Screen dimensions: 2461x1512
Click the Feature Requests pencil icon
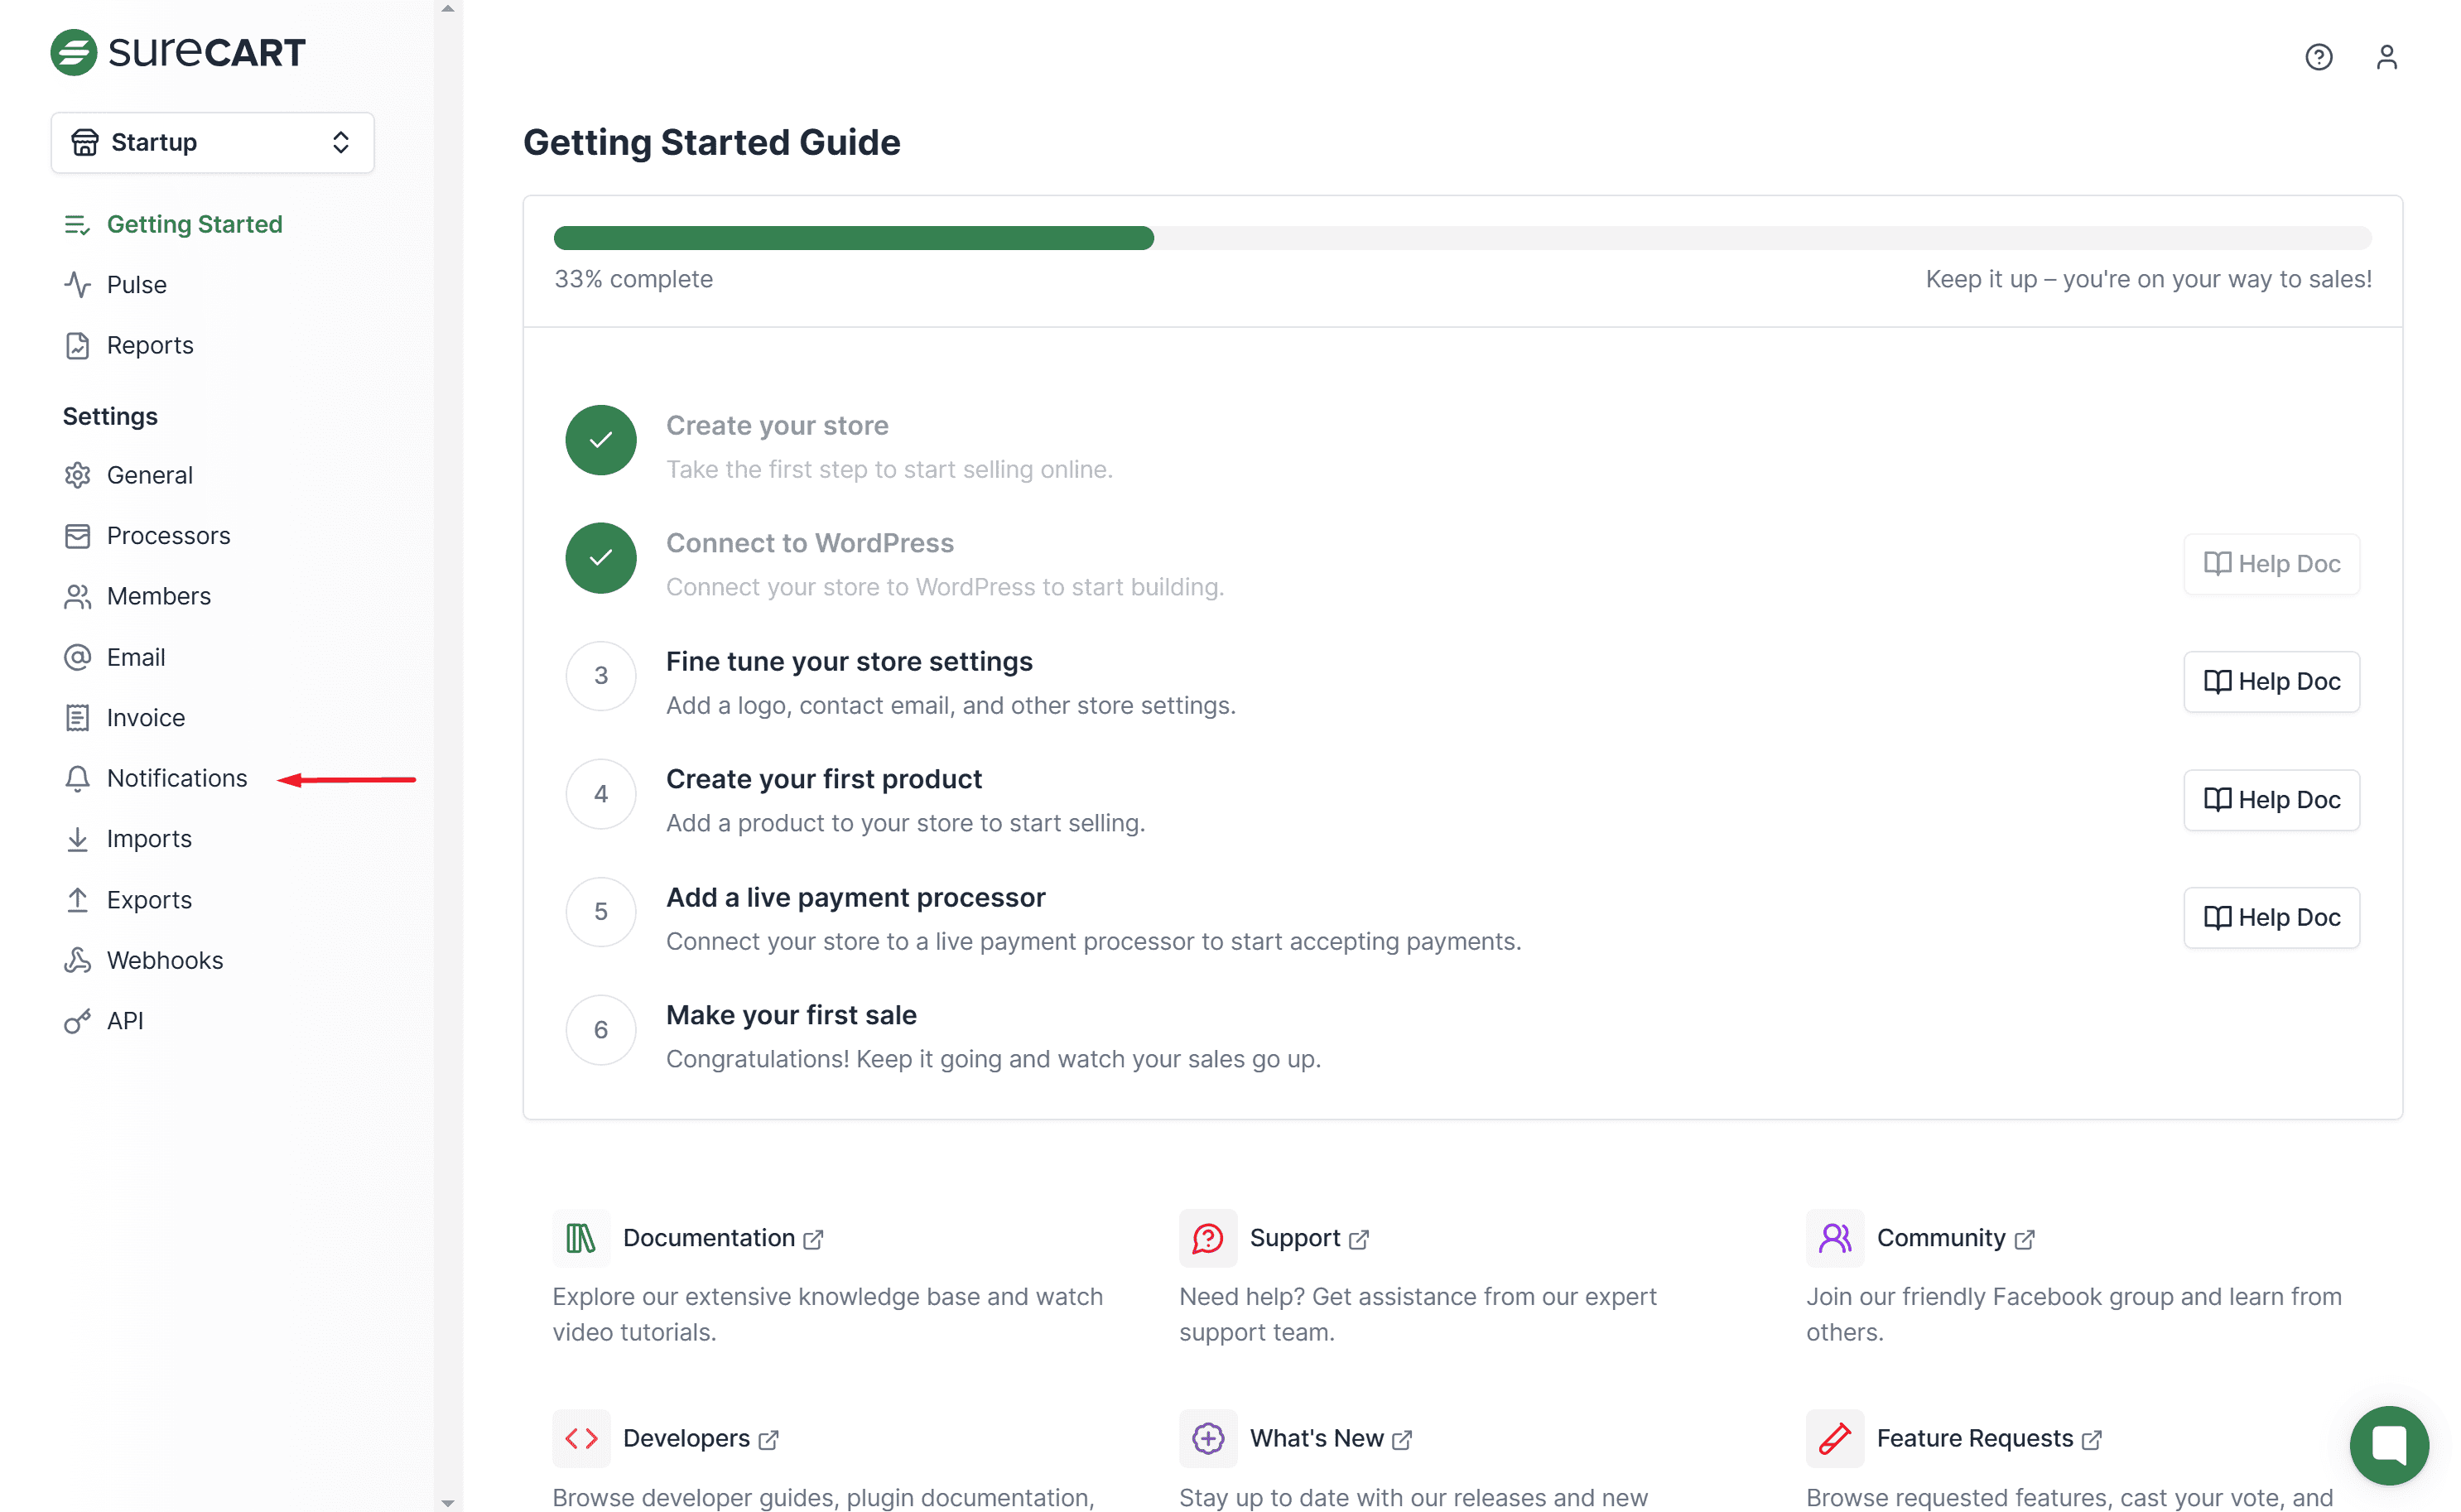(1834, 1438)
